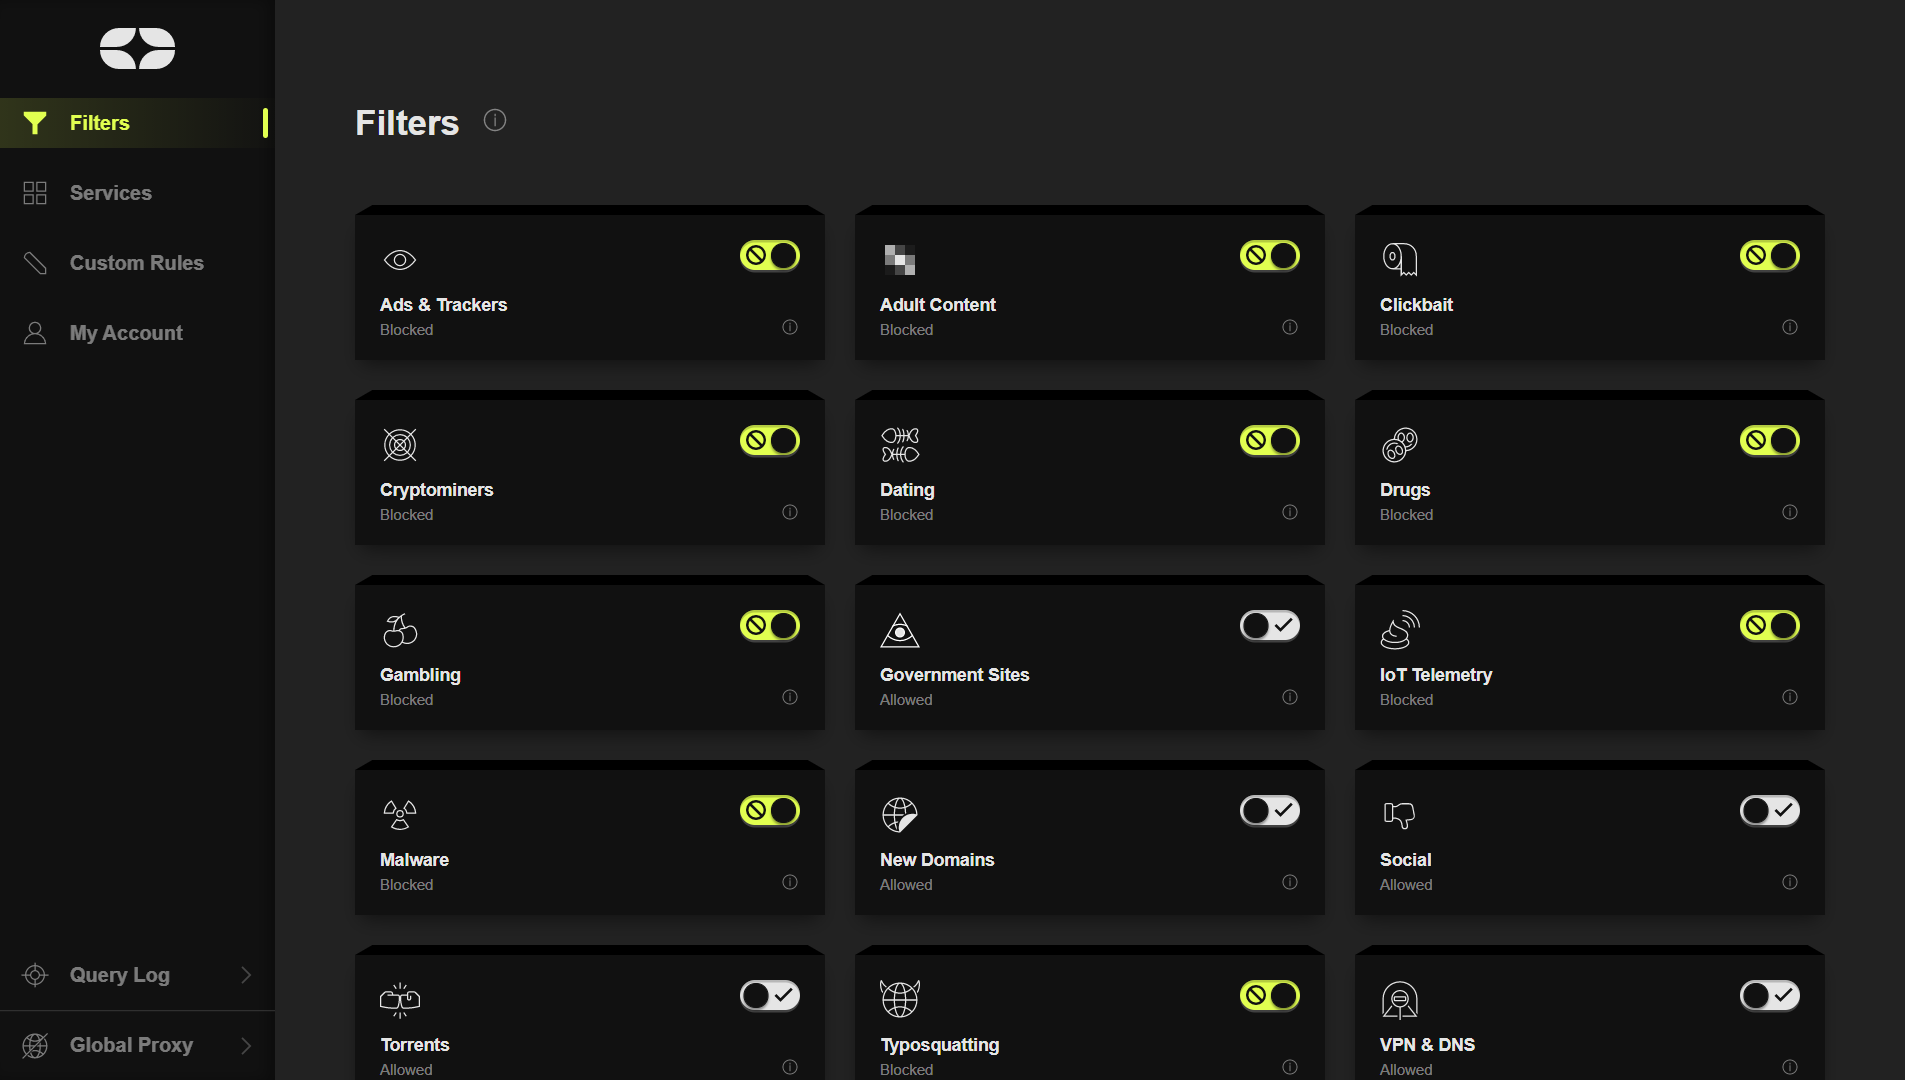Click the Malware radioactive icon

coord(400,814)
